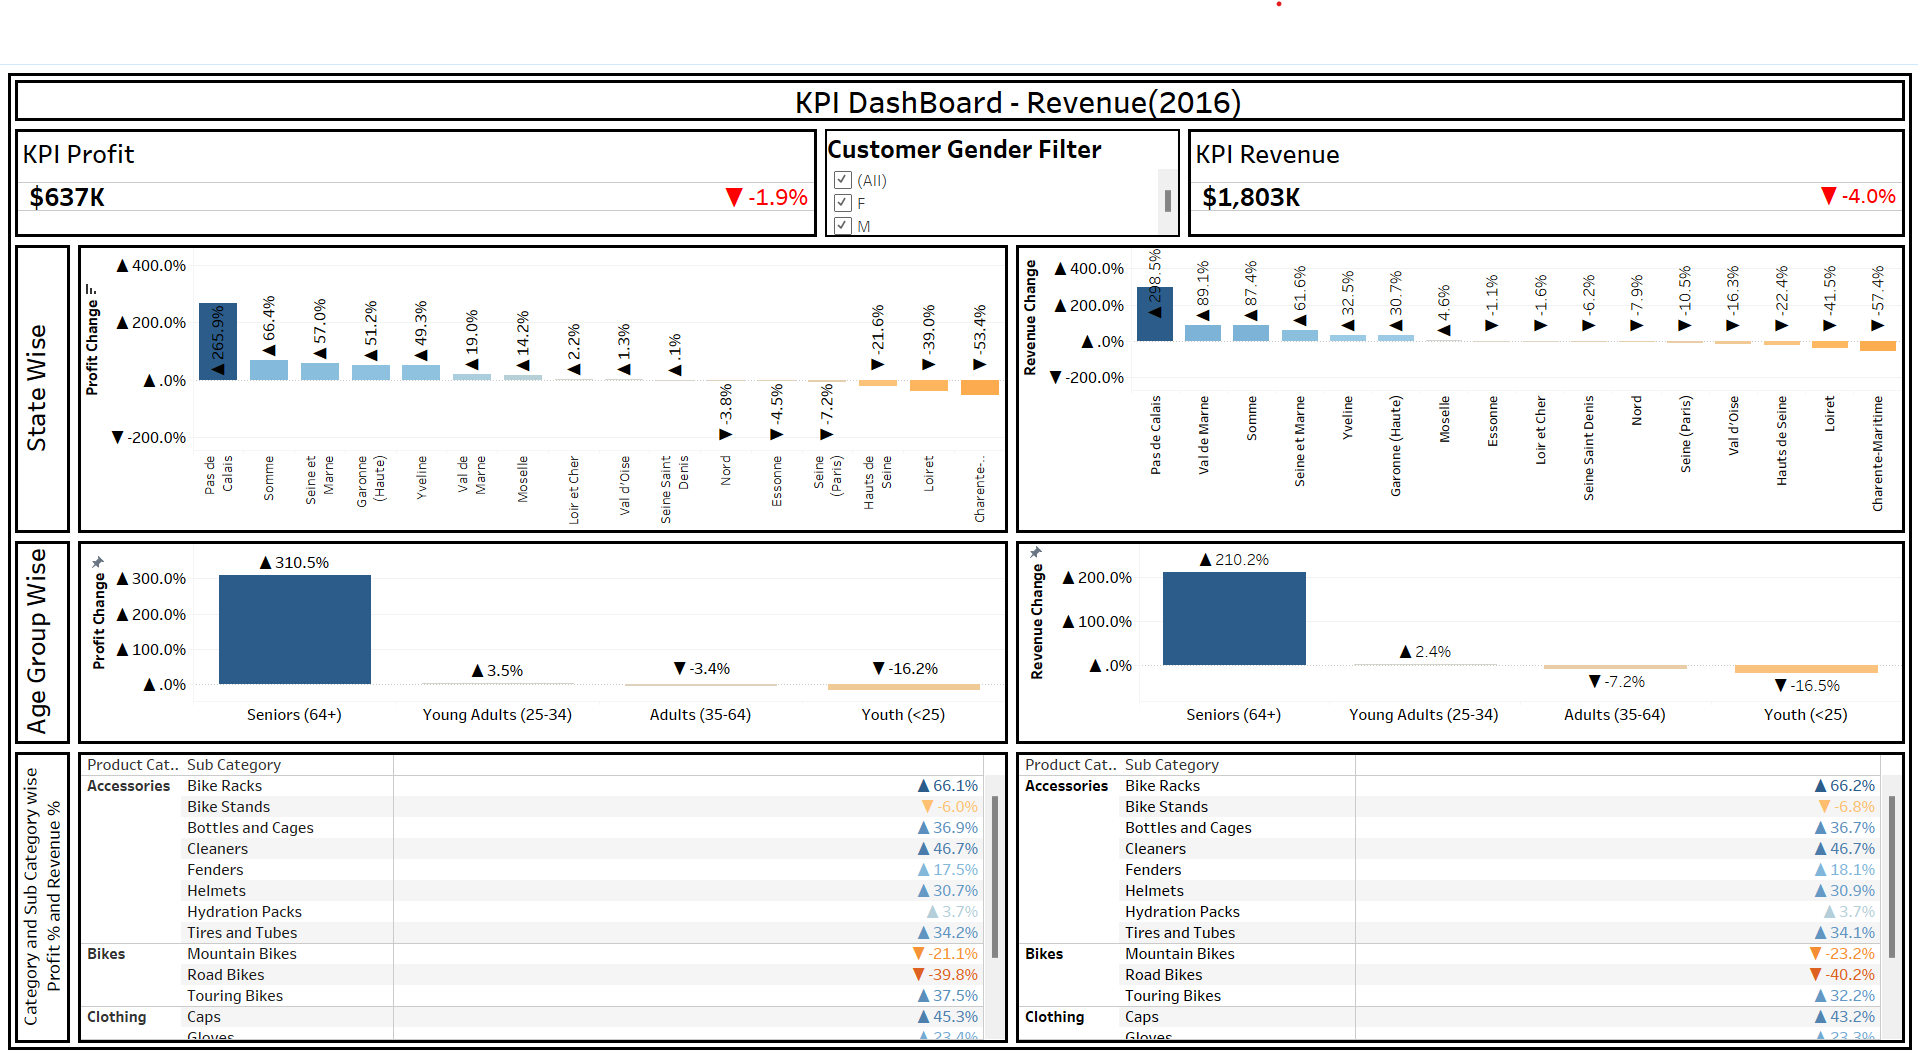Click the Revenue Change axis title in State chart

[1030, 318]
